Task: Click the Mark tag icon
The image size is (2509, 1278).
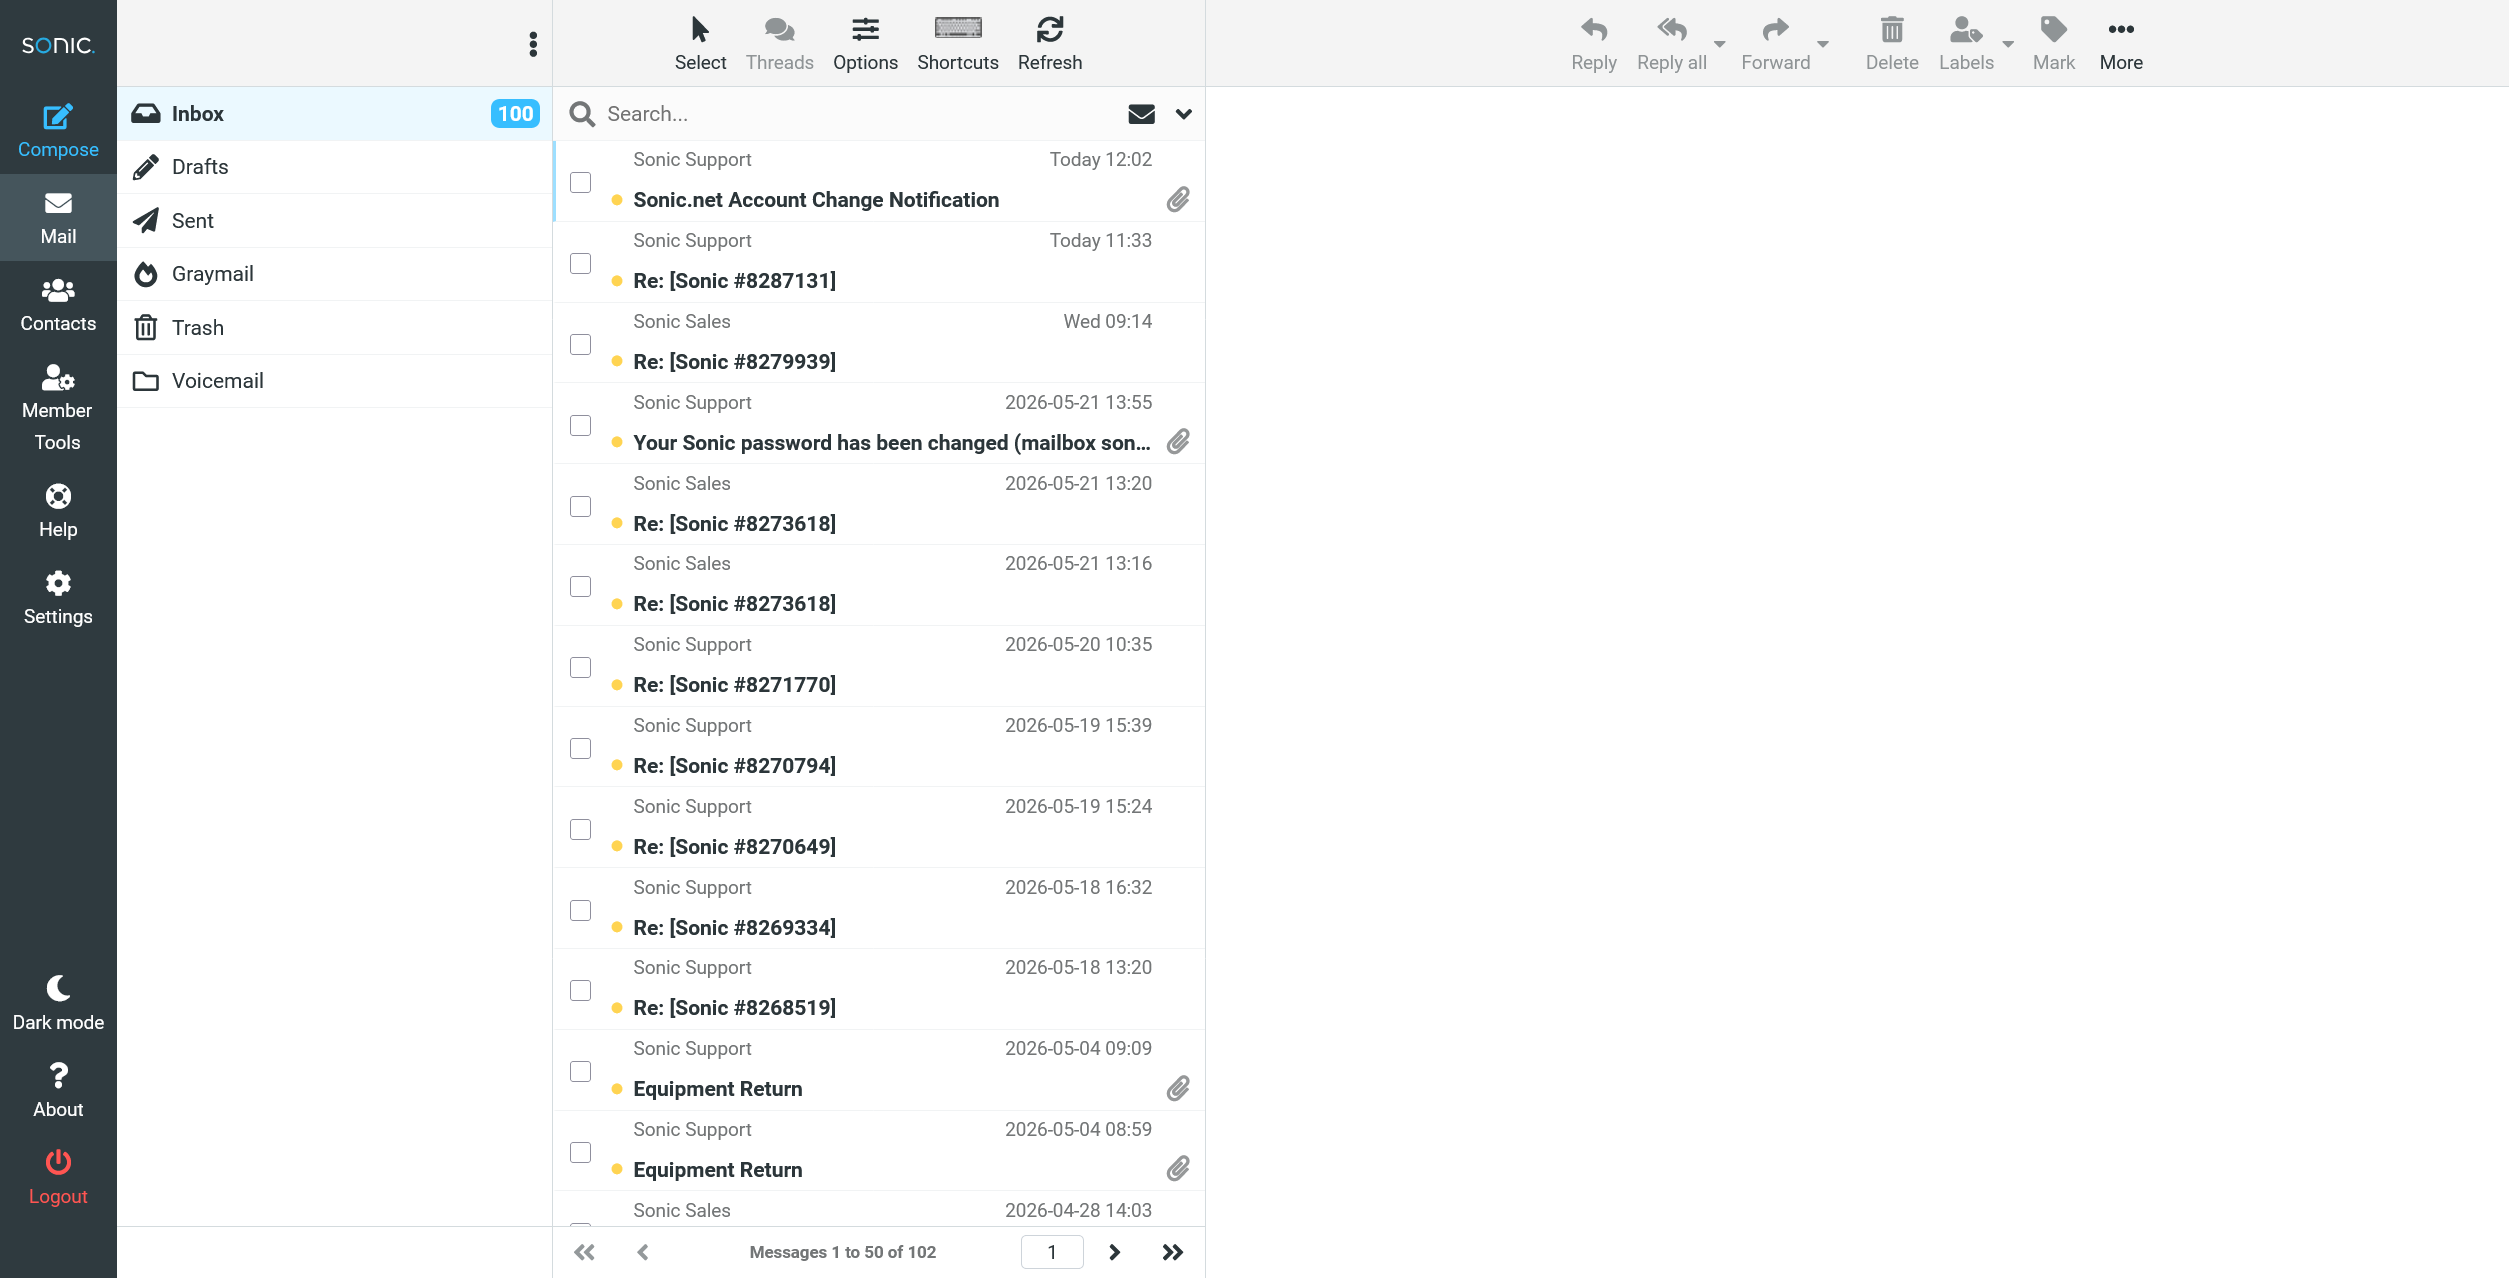Action: coord(2053,44)
